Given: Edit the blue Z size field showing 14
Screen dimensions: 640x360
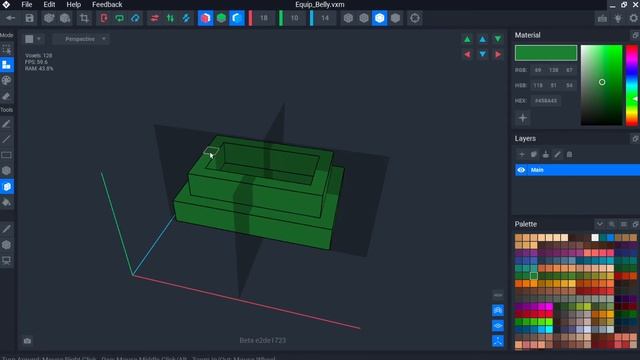Looking at the screenshot, I should [325, 18].
